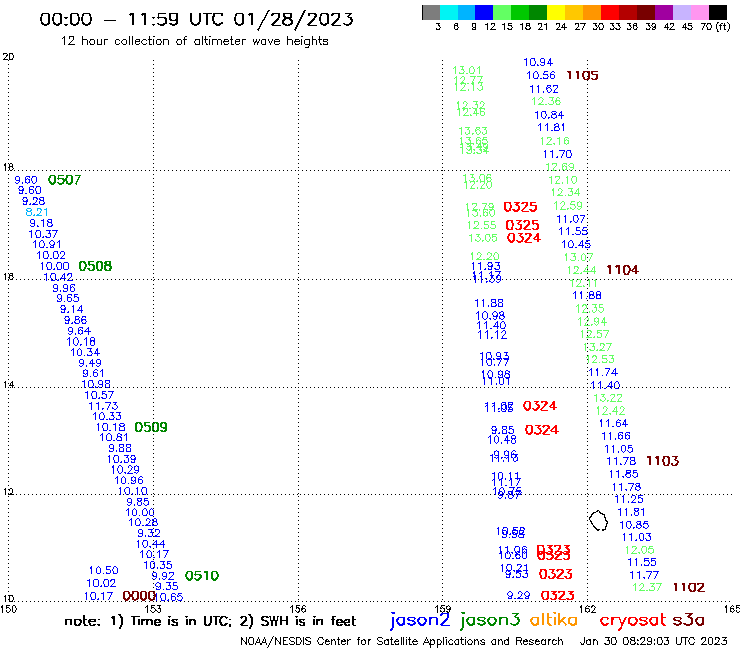
Task: Click the wave height value '11.70'
Action: (557, 154)
